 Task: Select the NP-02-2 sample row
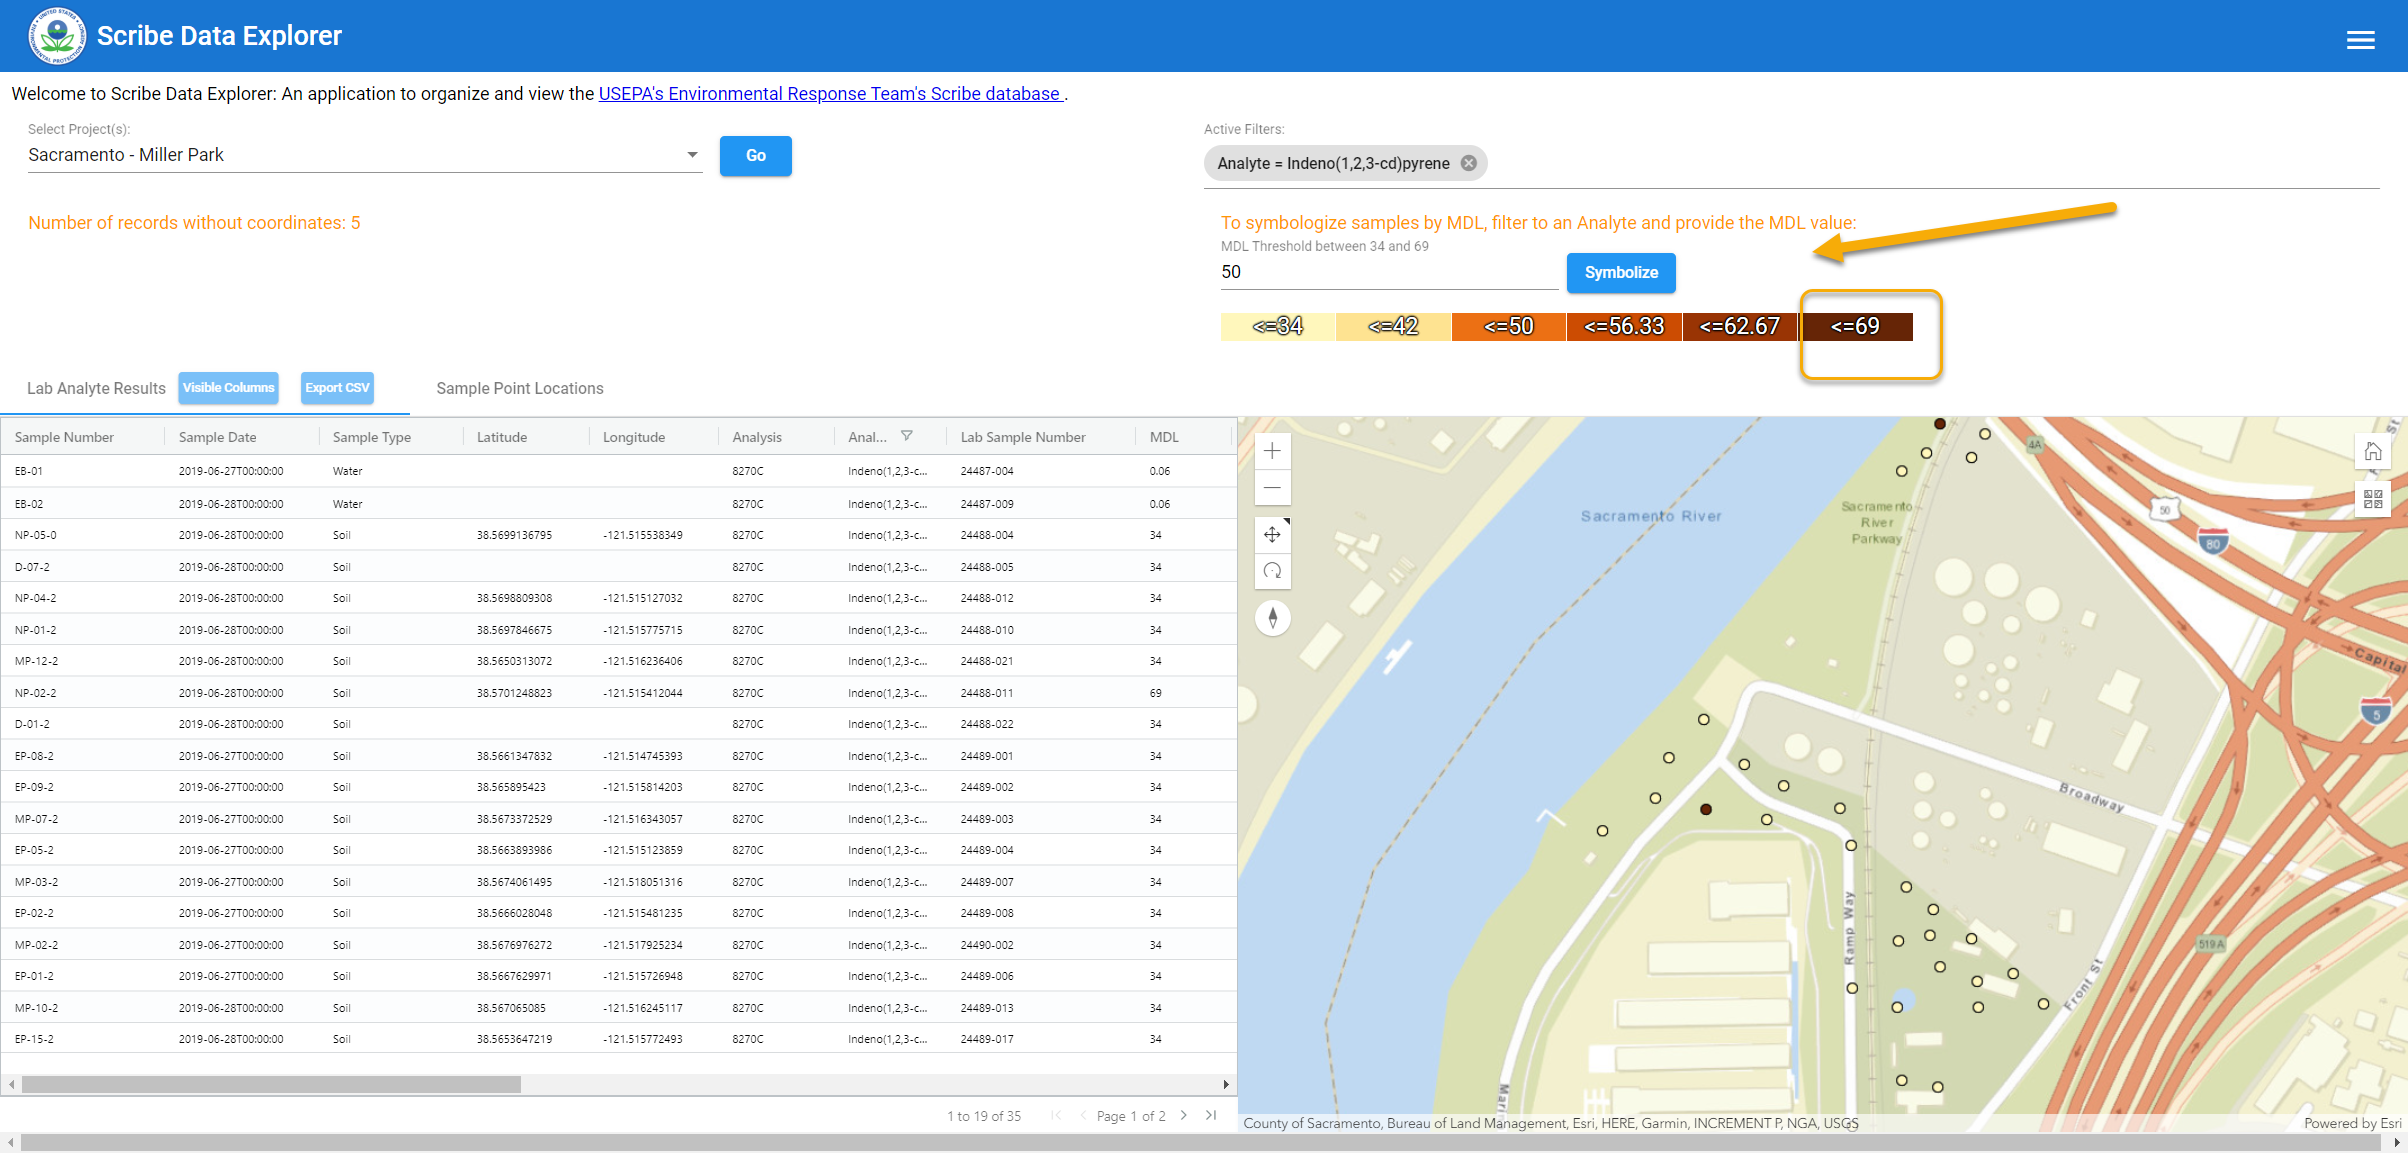[618, 693]
